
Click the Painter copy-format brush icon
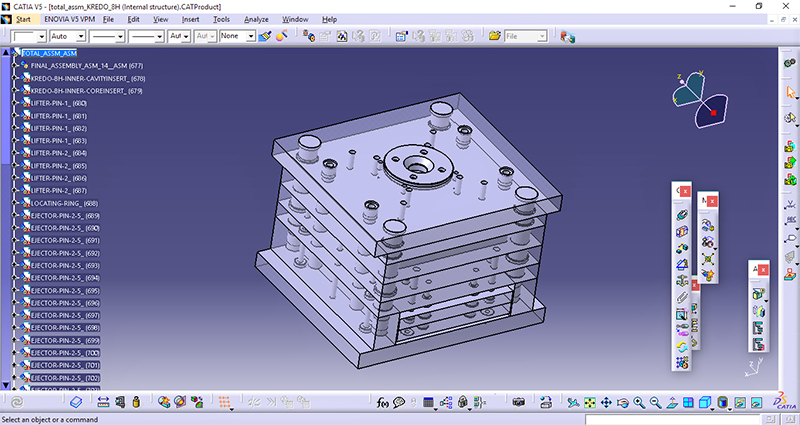tap(265, 36)
